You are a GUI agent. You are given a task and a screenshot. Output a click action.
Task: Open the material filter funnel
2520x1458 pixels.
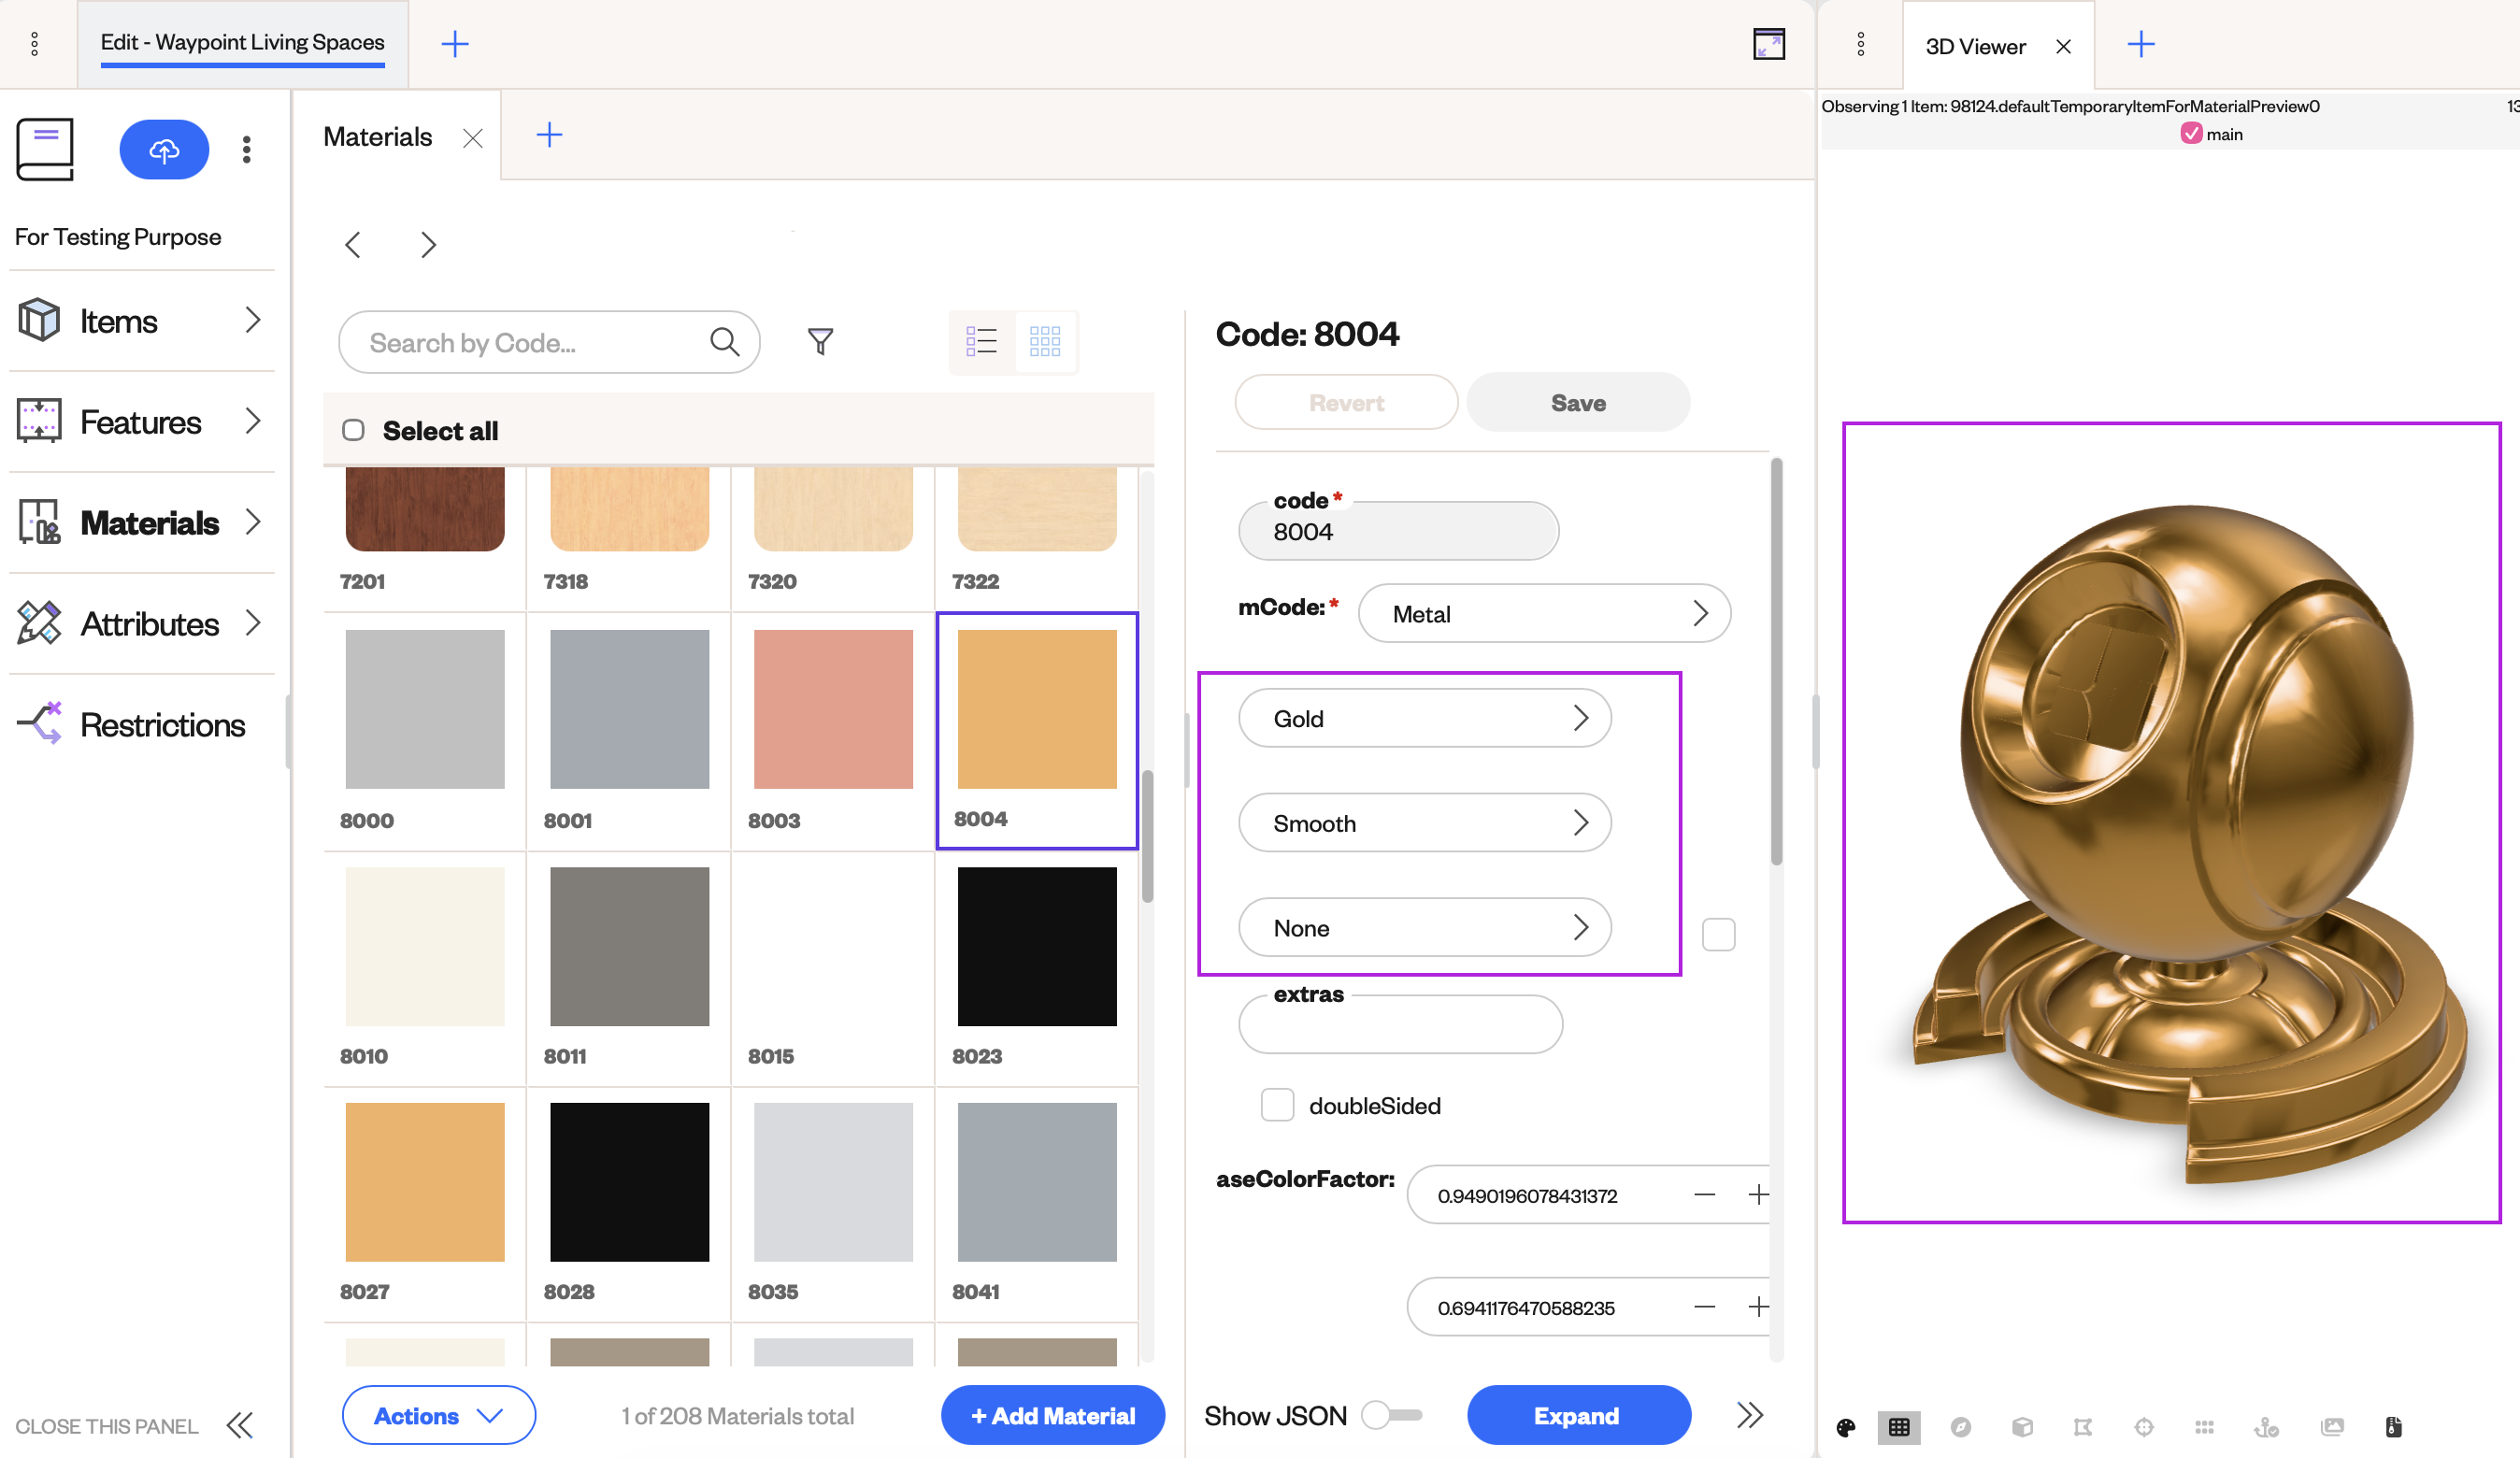pyautogui.click(x=820, y=342)
